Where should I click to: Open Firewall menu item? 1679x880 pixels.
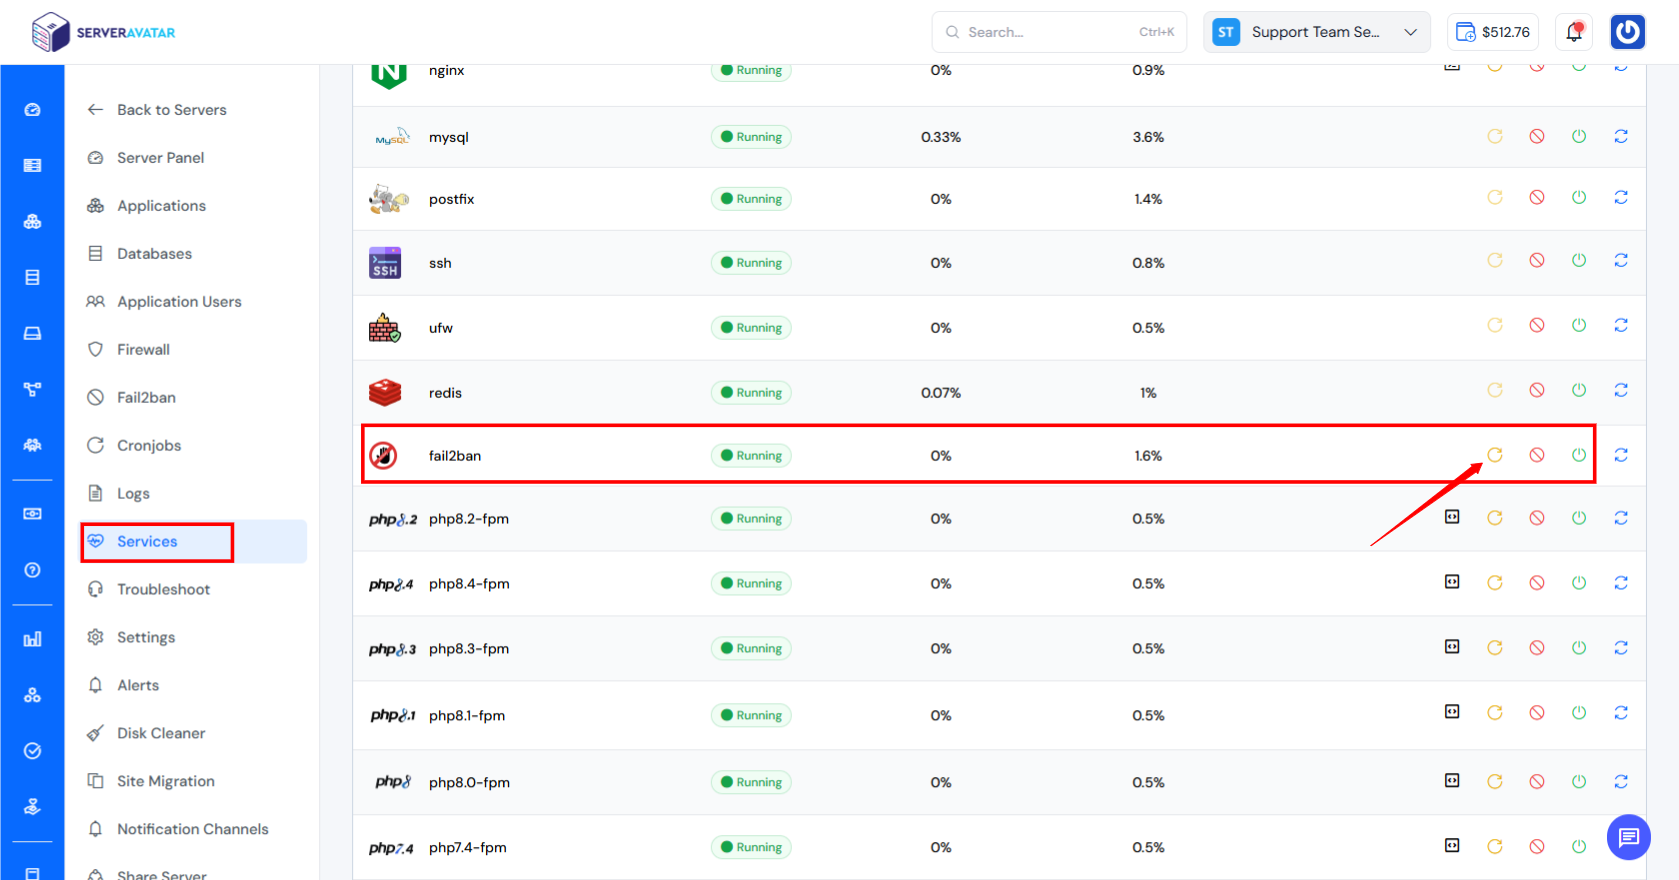pos(129,350)
